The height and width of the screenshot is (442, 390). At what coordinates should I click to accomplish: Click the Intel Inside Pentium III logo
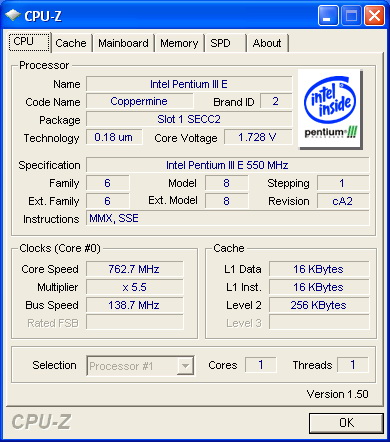coord(330,109)
